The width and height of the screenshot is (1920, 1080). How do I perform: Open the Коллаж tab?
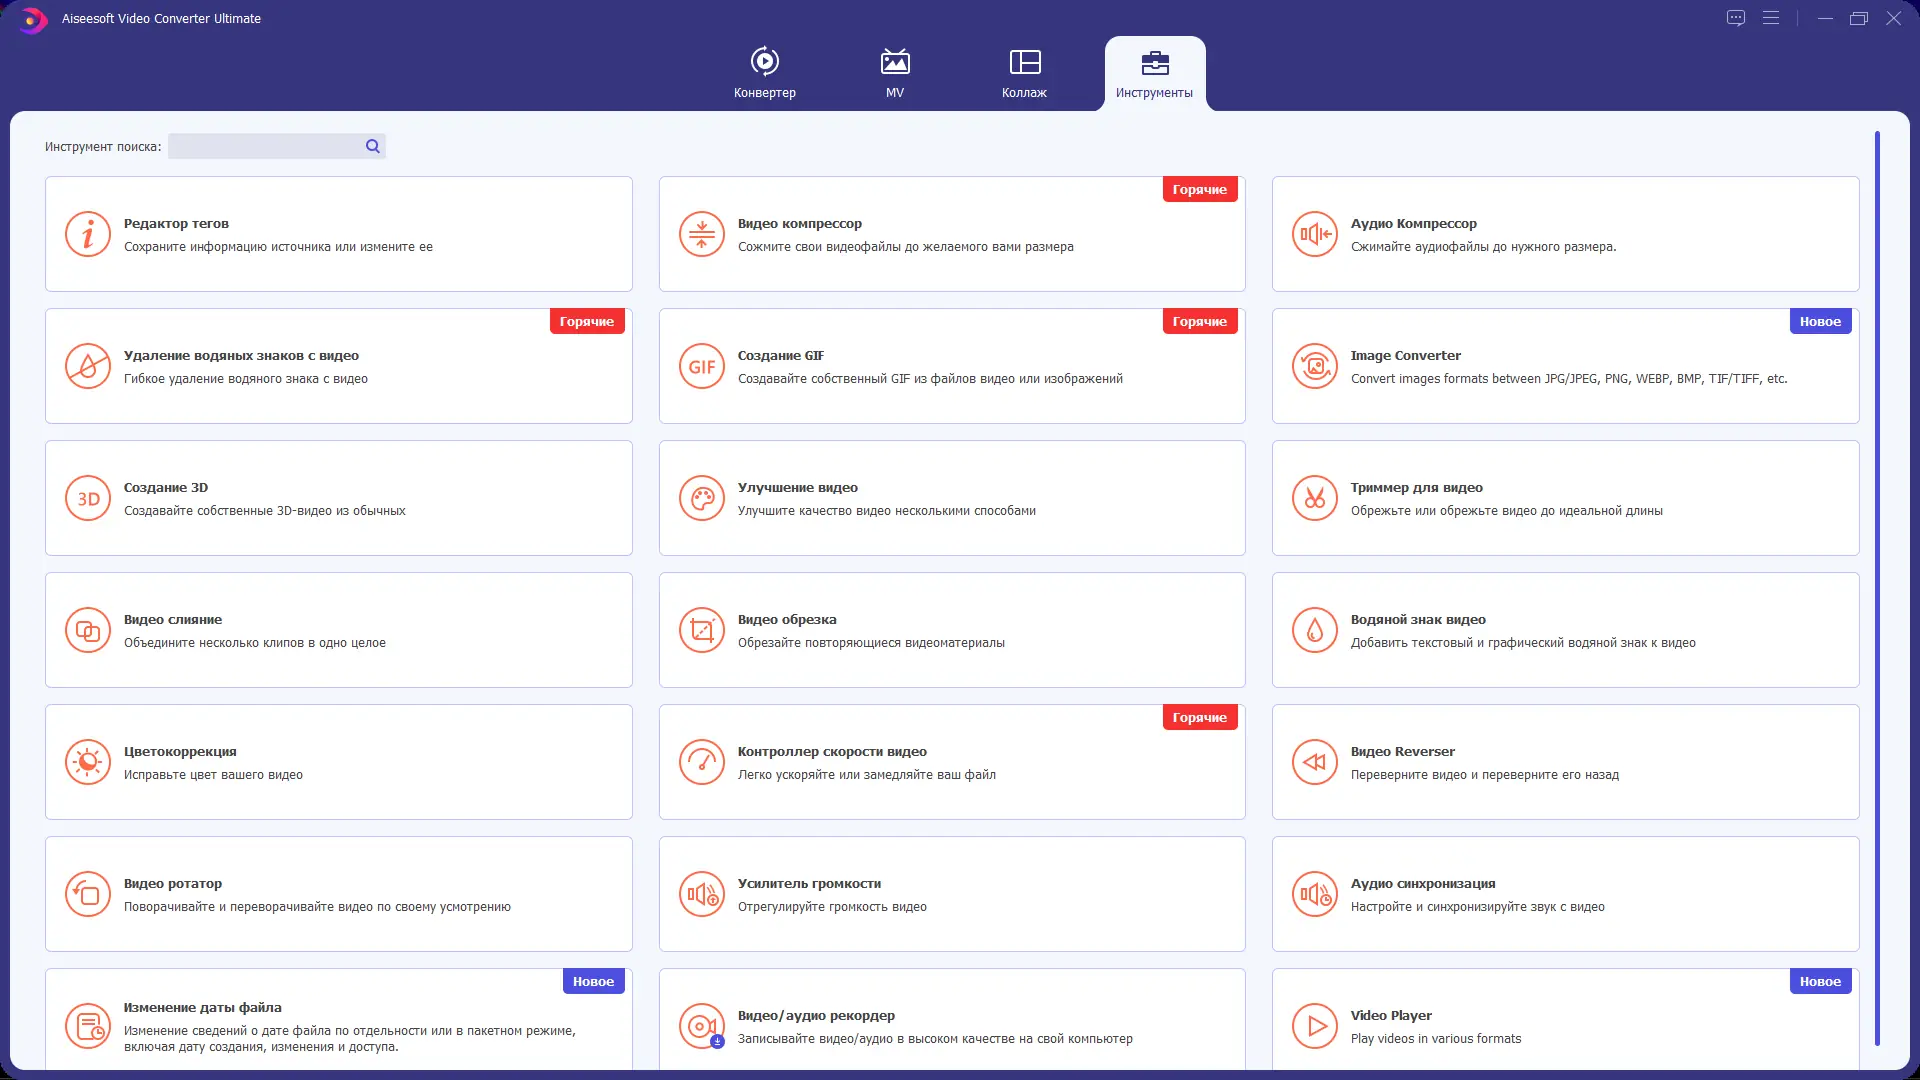1024,73
